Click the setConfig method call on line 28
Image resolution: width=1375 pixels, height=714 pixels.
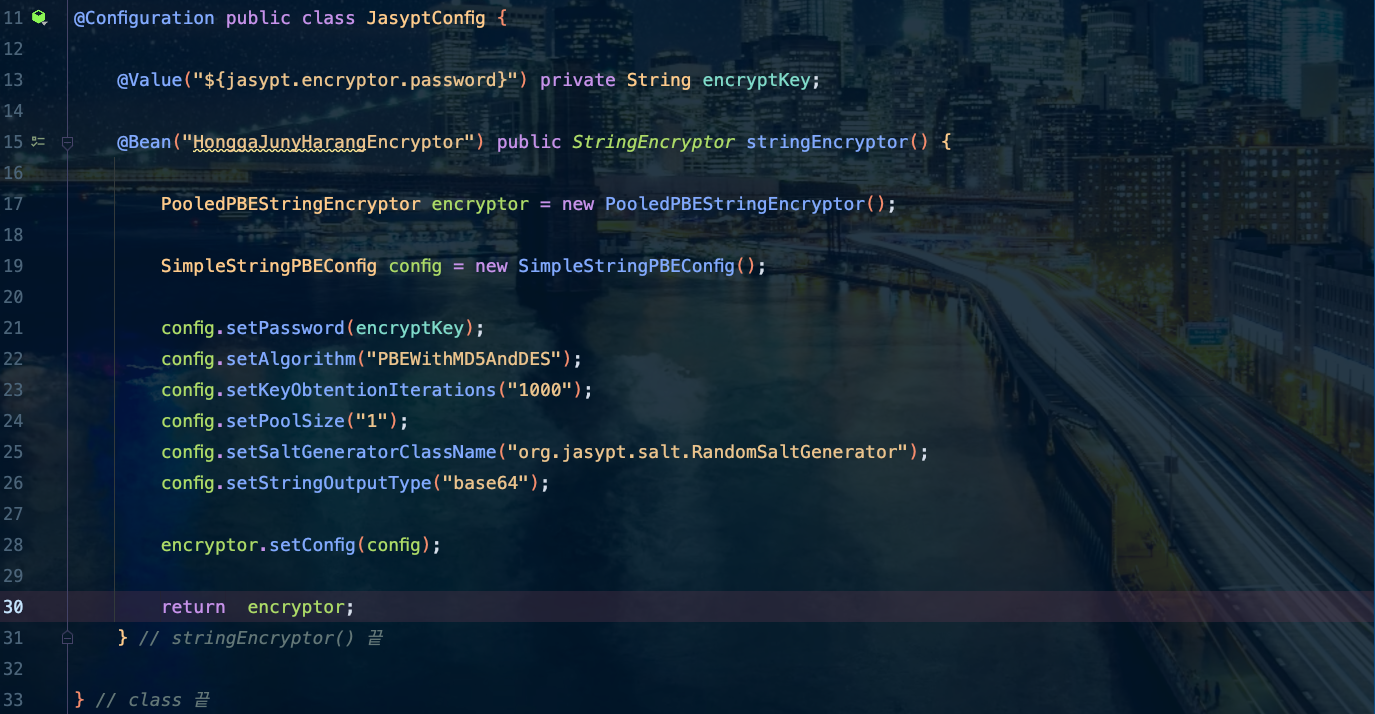(x=312, y=545)
